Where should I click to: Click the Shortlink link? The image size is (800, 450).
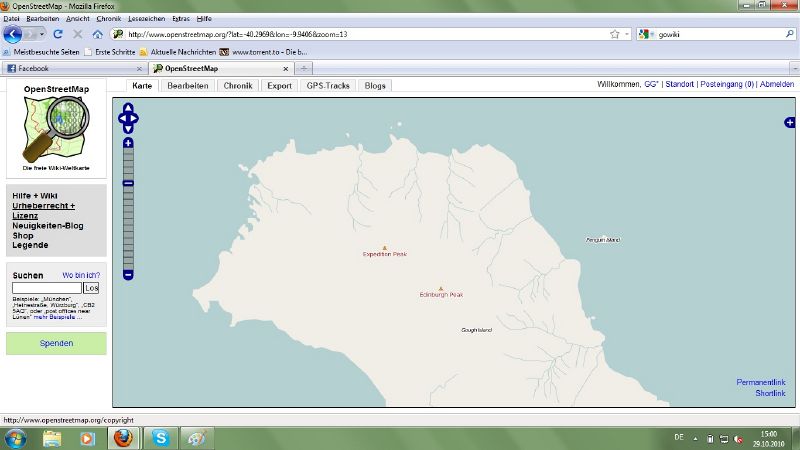tap(770, 393)
